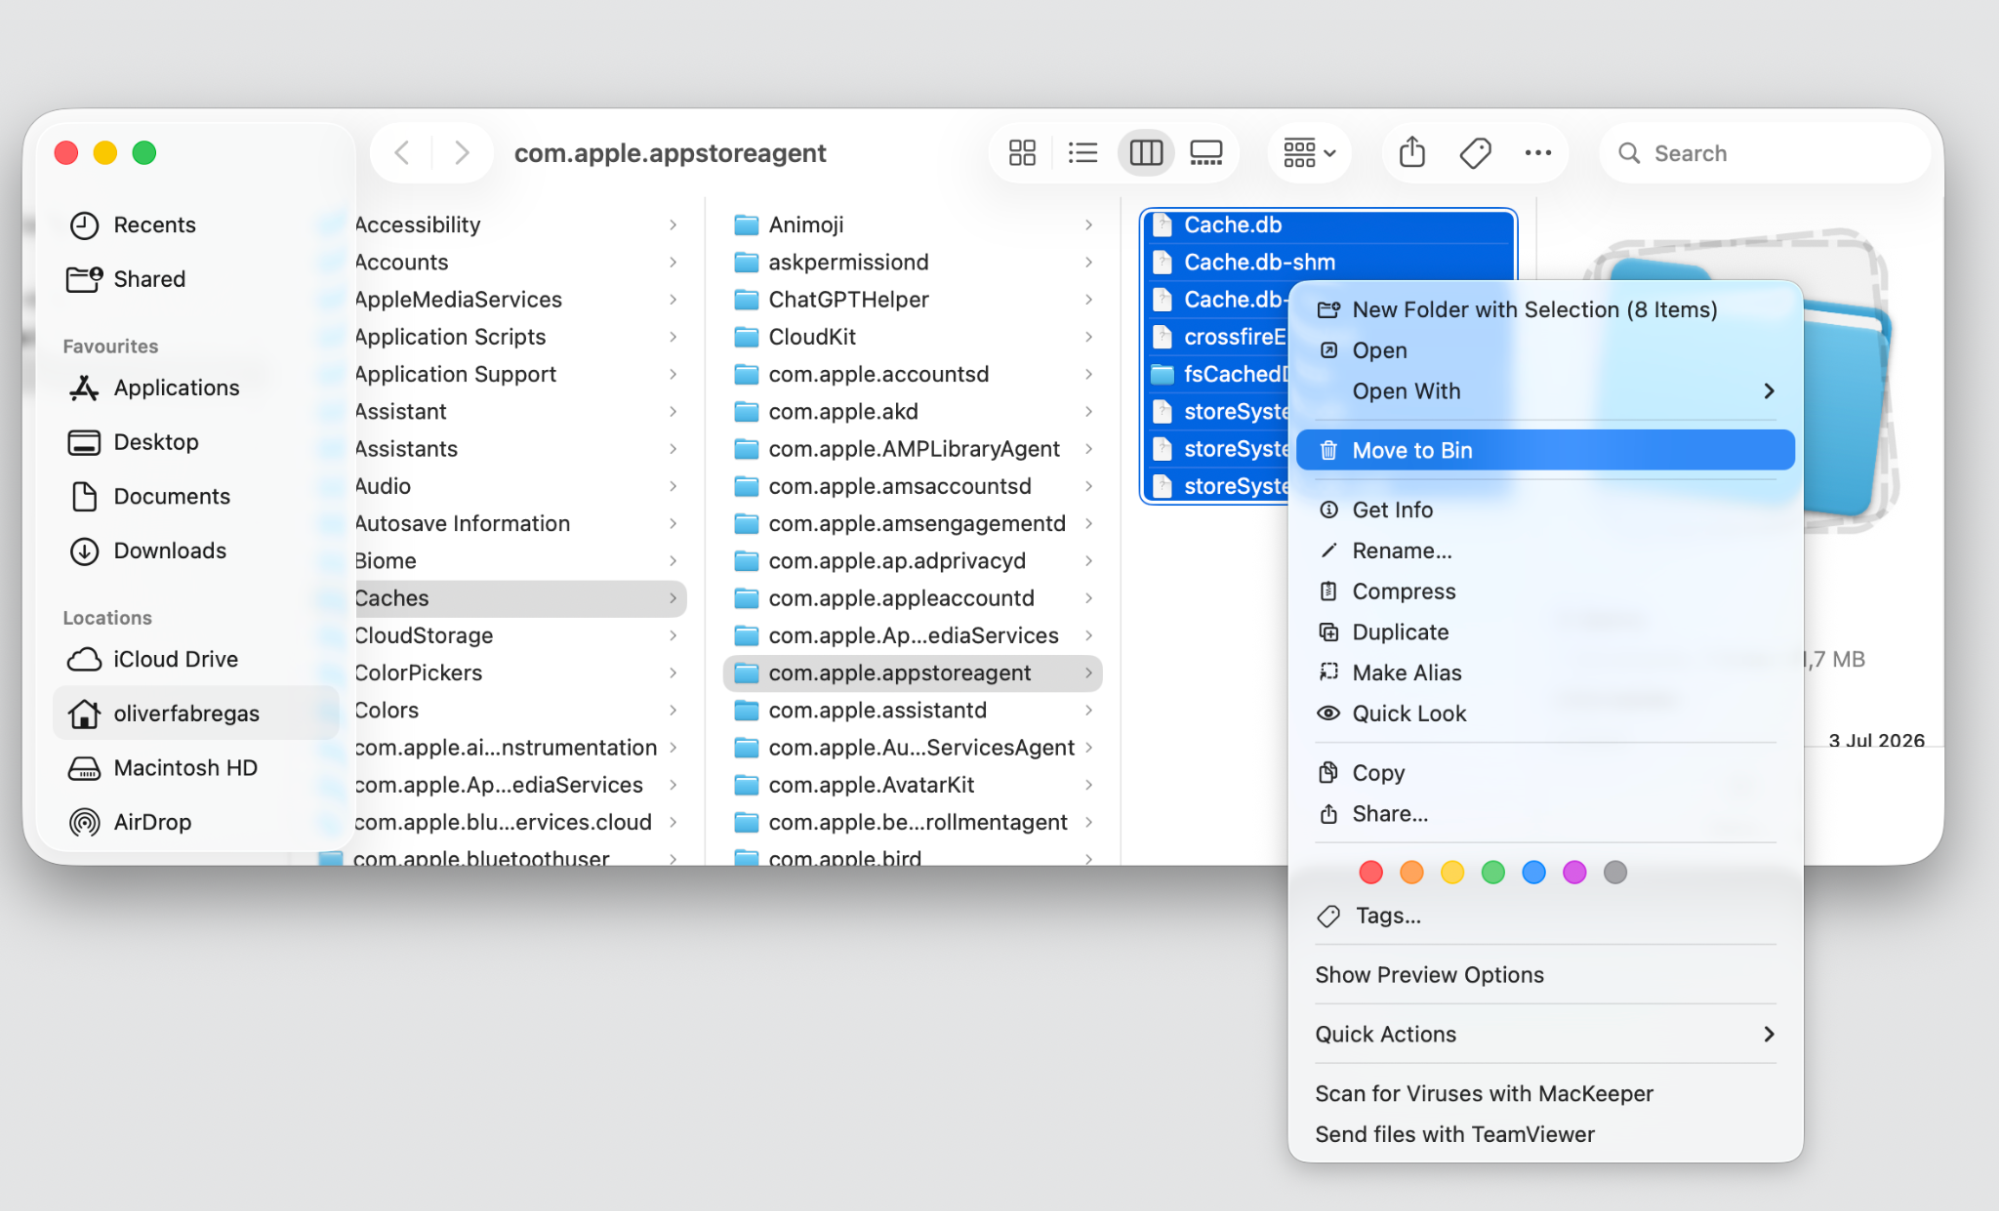Open the com.apple.AvatarKit folder

pyautogui.click(x=912, y=785)
